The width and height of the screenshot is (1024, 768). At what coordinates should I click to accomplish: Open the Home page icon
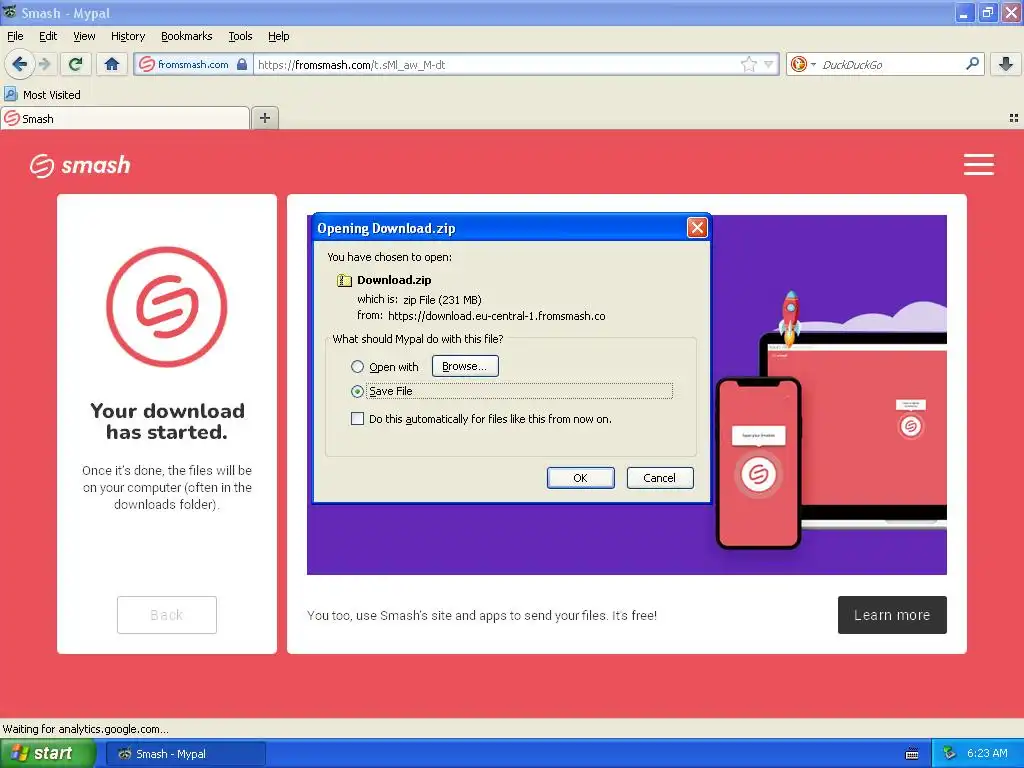(112, 64)
